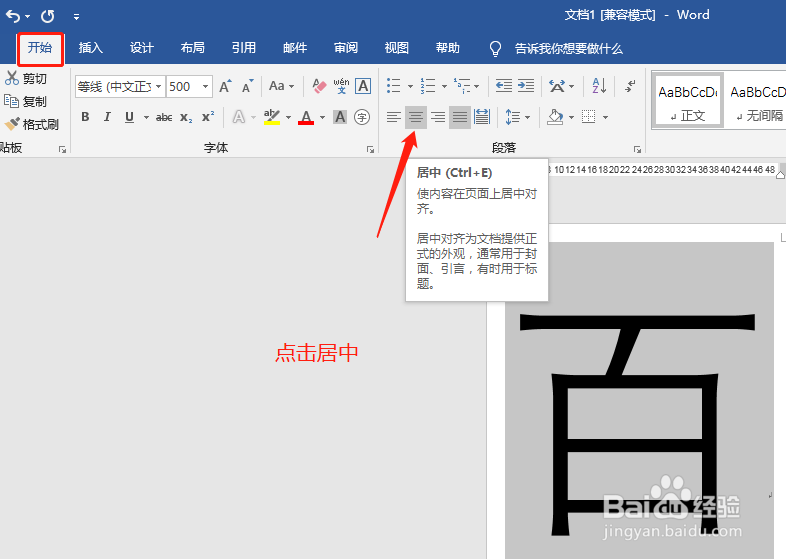
Task: Toggle superscript x²
Action: click(x=208, y=117)
